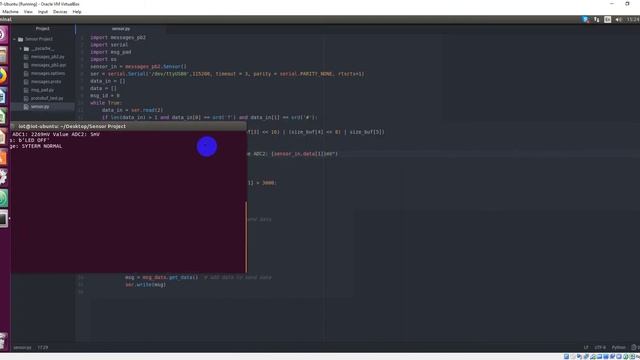Click the 'while True:' code line
This screenshot has width=640, height=360.
pos(105,103)
